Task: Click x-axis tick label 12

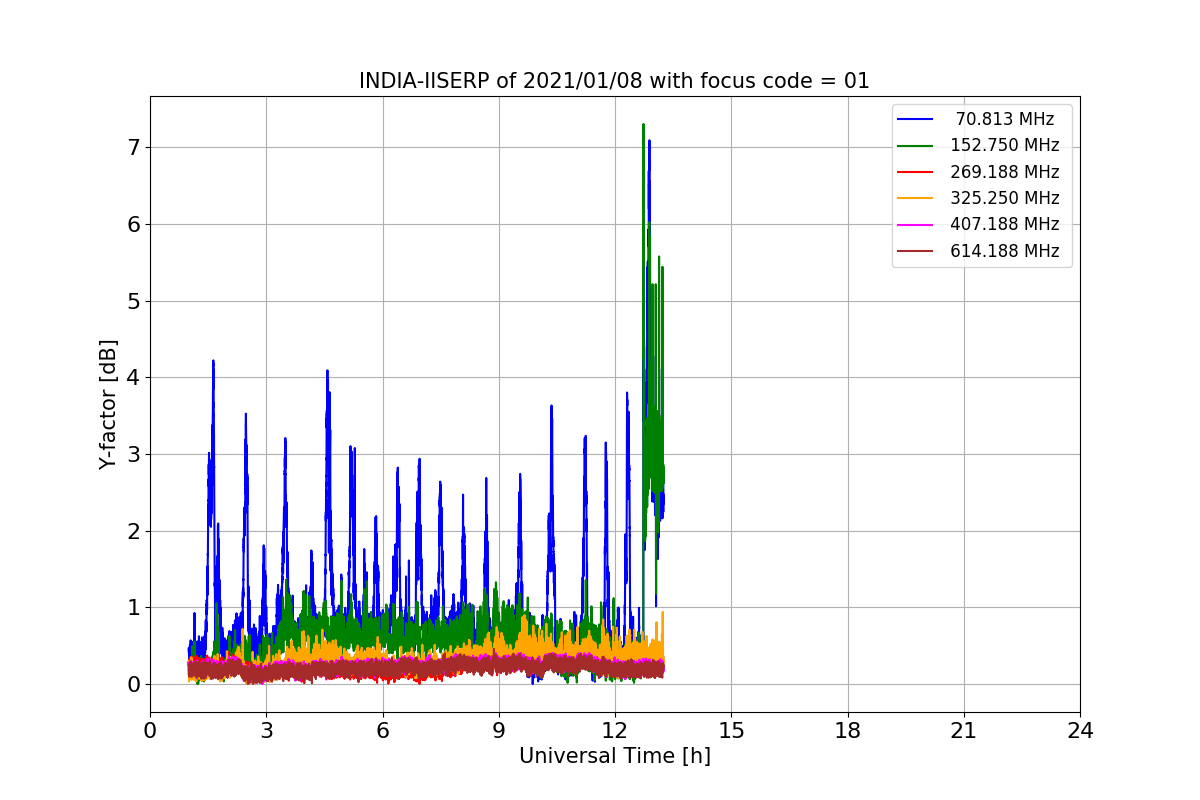Action: pos(615,730)
